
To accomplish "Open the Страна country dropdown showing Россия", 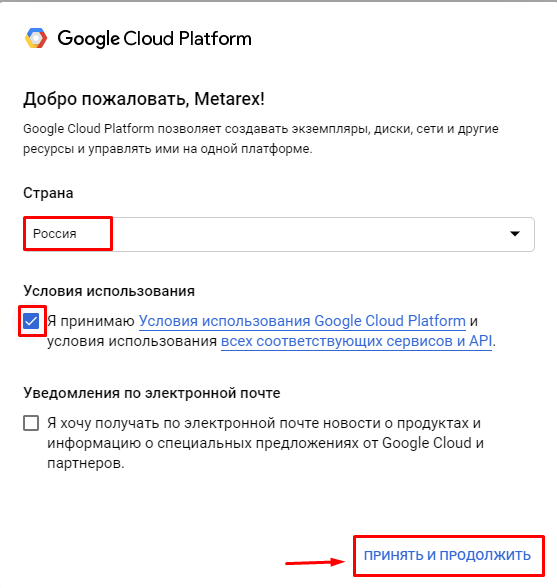I will [279, 234].
